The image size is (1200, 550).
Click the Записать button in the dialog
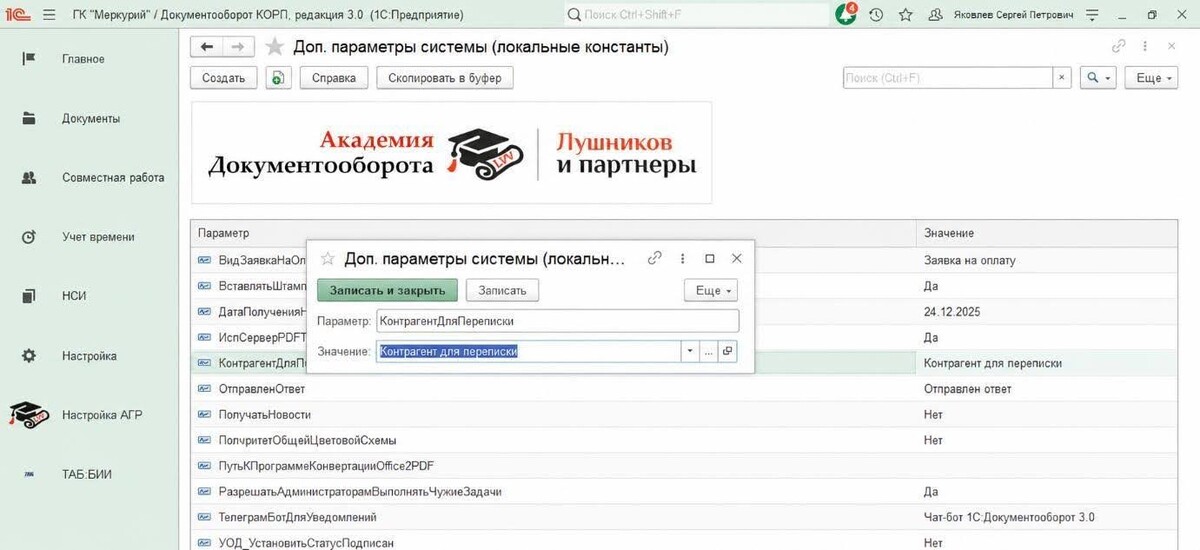coord(502,290)
